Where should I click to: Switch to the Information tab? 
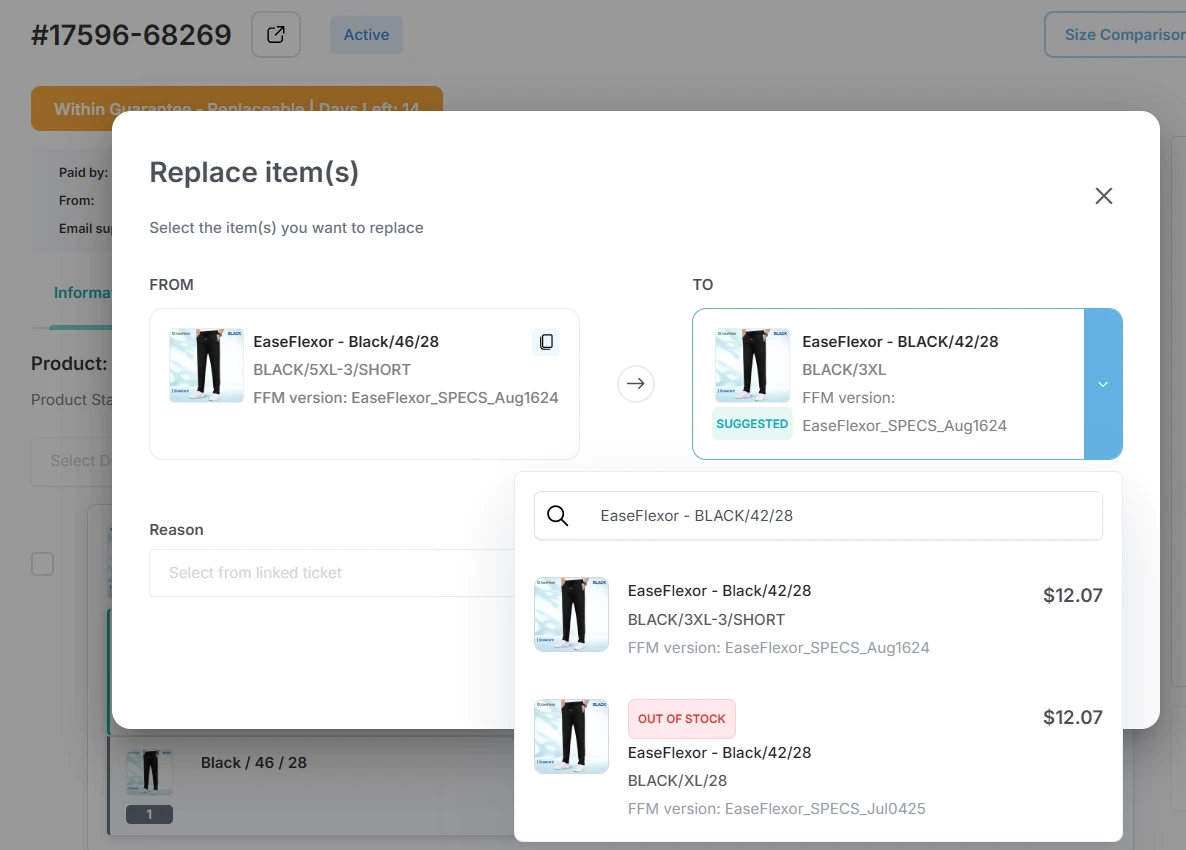tap(82, 293)
